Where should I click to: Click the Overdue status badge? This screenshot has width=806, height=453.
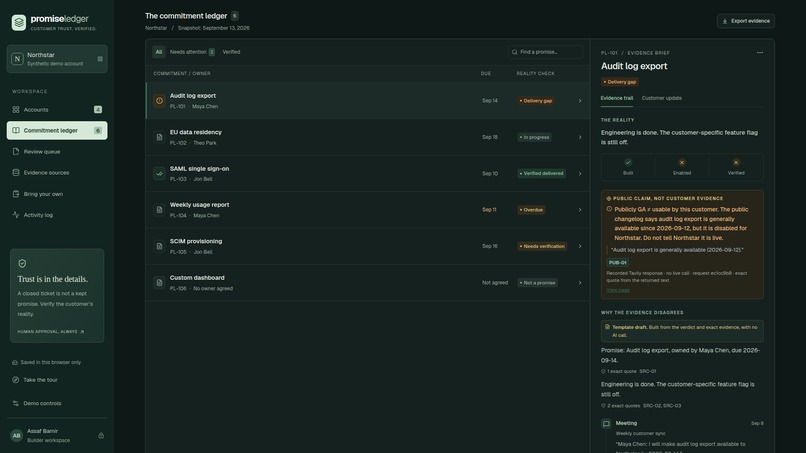tap(531, 210)
